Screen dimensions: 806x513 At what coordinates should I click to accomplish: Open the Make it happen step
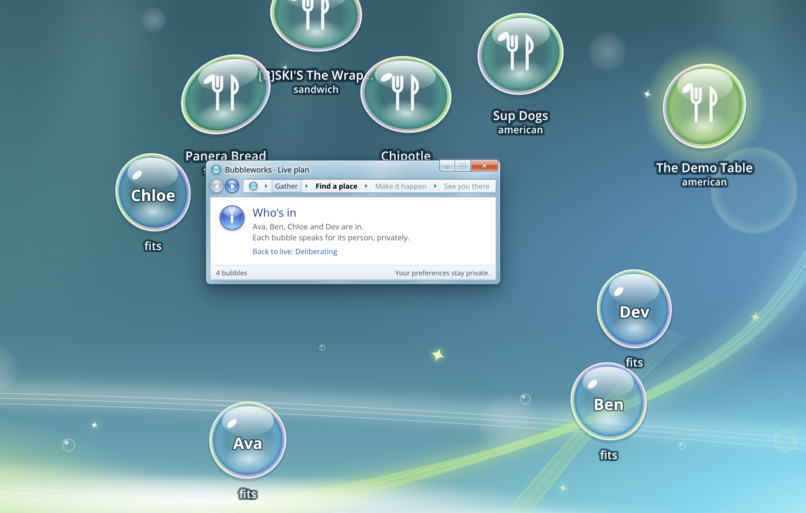click(x=400, y=186)
